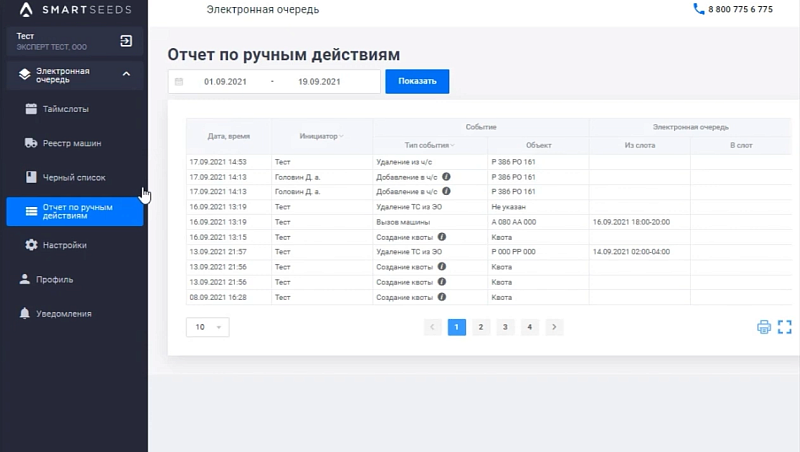Screen dimensions: 800x452
Task: Click date cell 17.09.2021 14:53
Action: click(229, 162)
